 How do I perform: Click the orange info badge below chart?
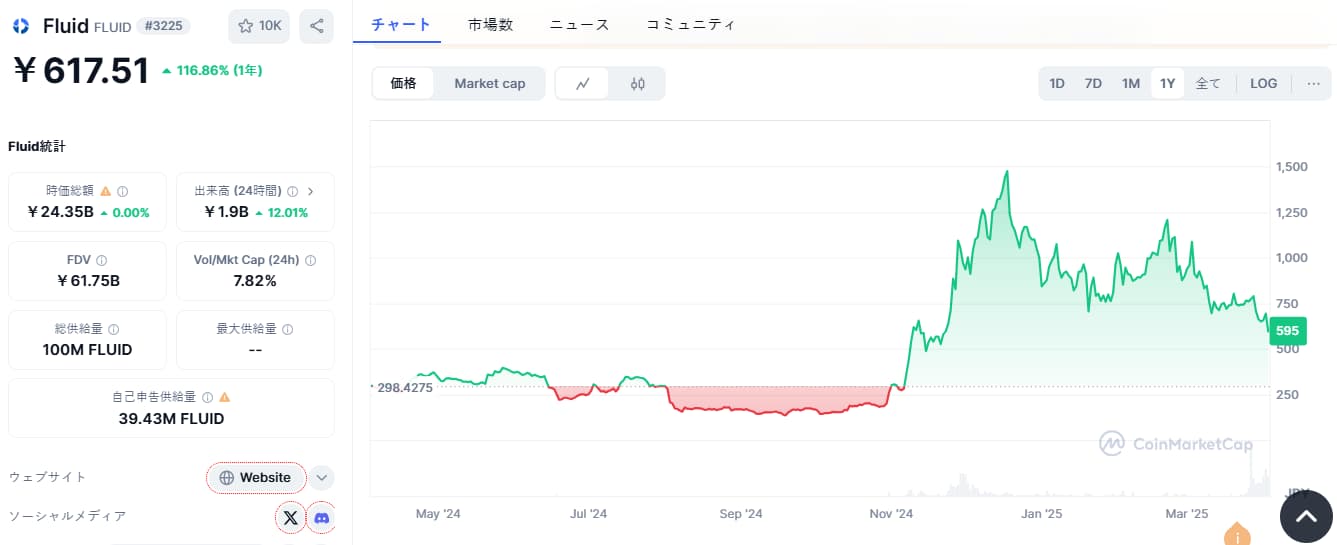click(1237, 535)
